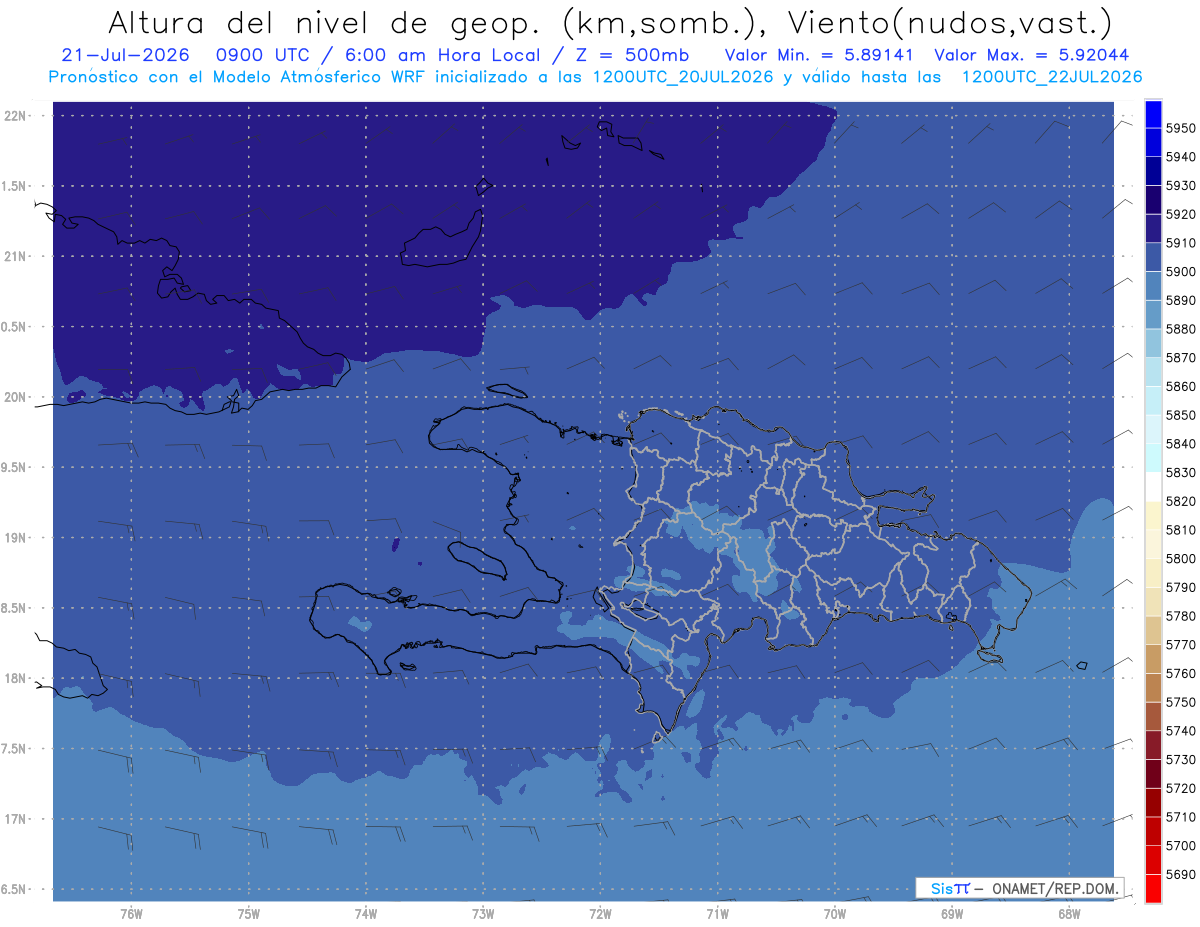Click the longitude label '73W'
Viewport: 1200px width, 927px height.
click(483, 913)
